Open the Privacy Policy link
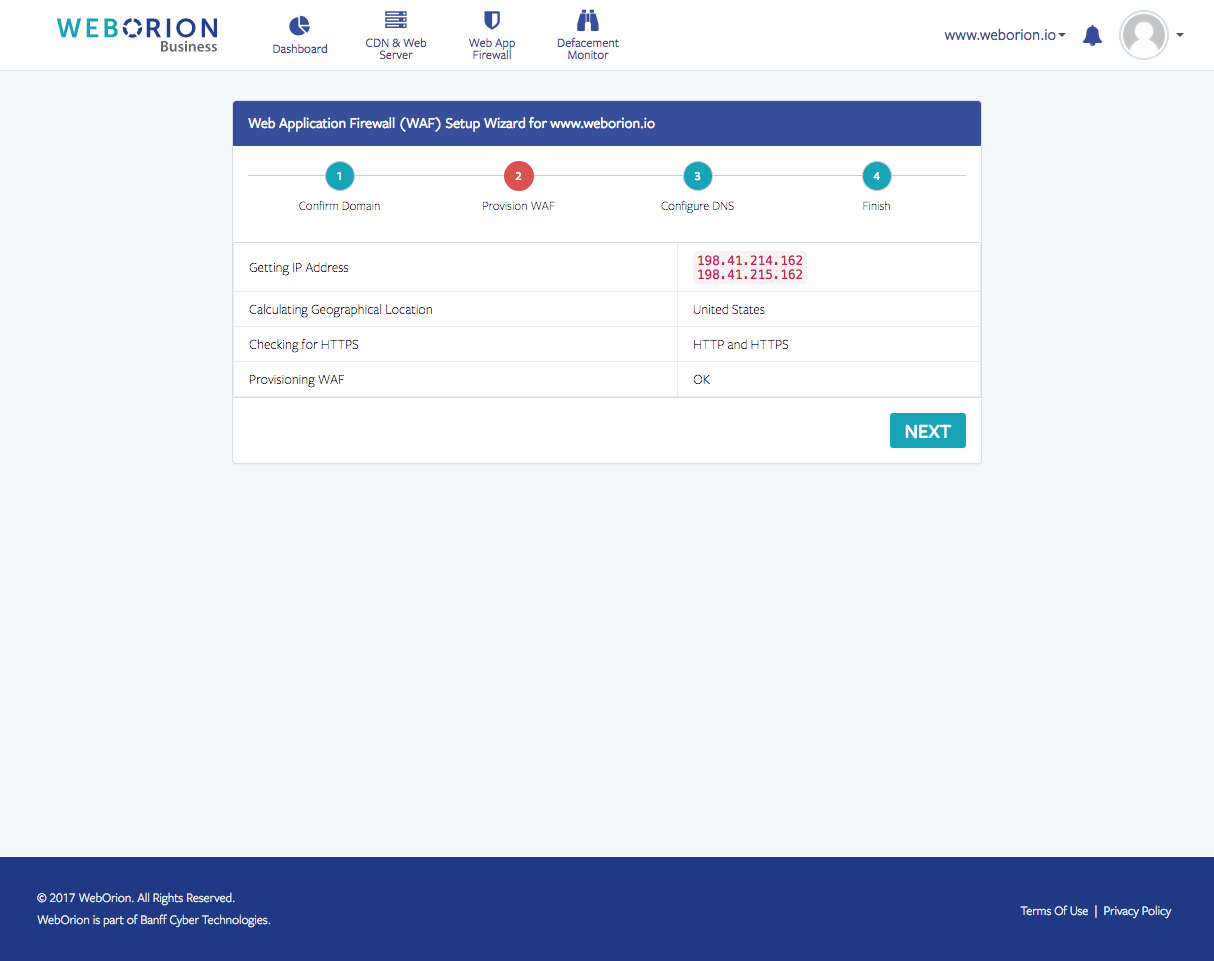1214x961 pixels. 1137,911
